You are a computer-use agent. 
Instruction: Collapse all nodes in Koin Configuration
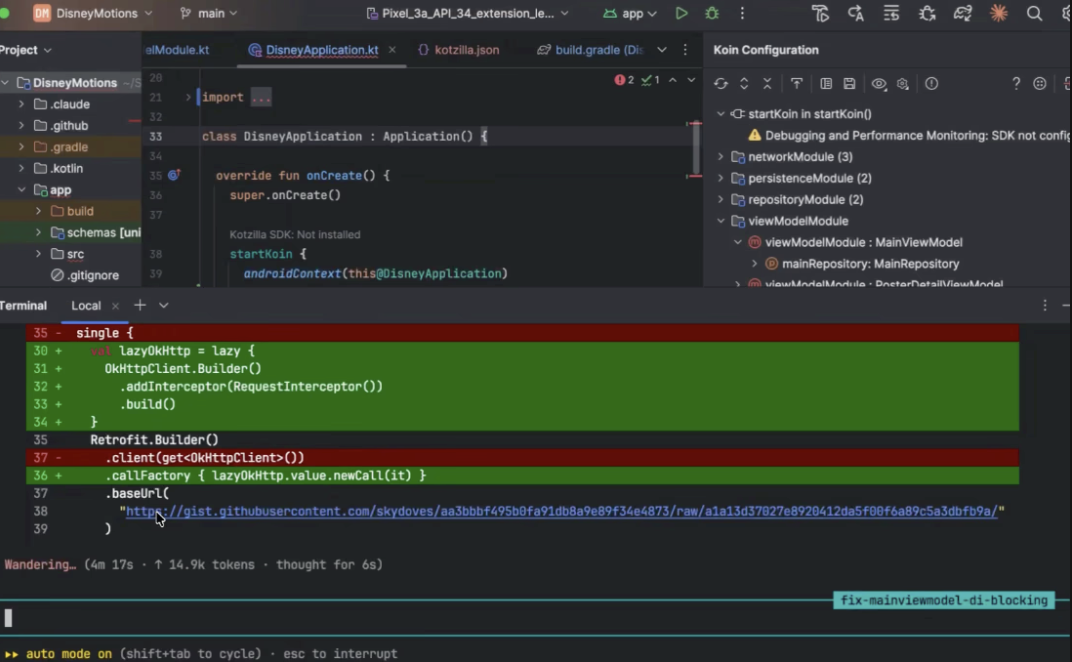(767, 83)
